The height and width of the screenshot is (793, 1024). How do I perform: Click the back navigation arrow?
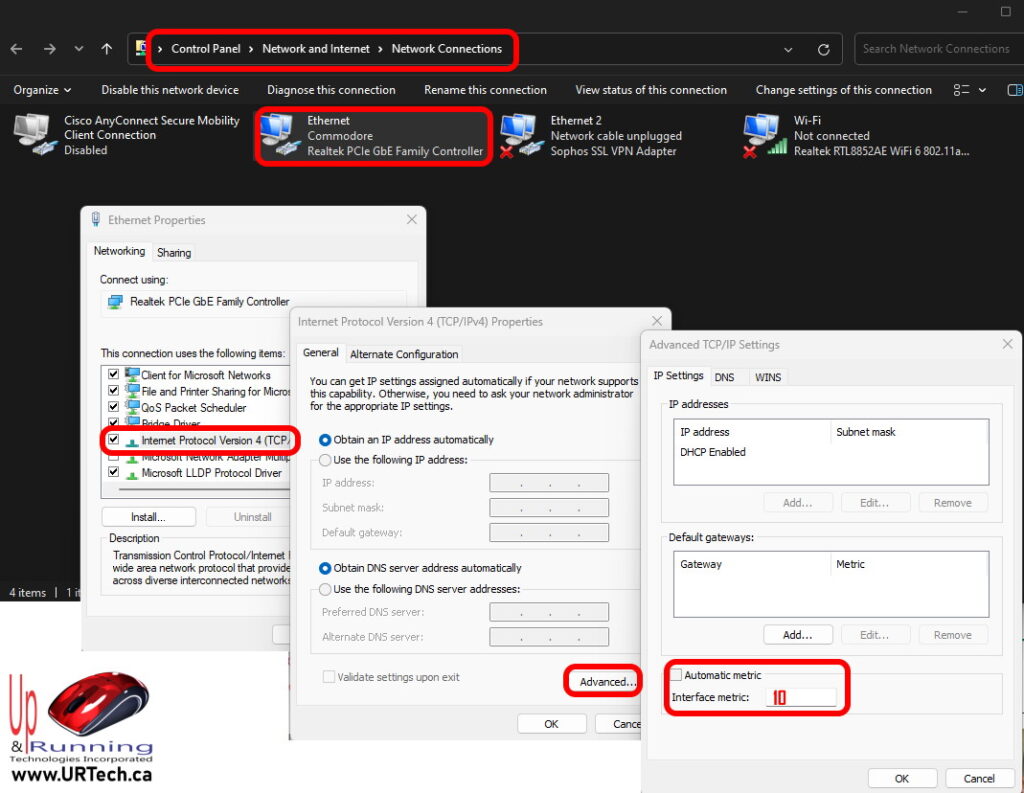[x=16, y=48]
